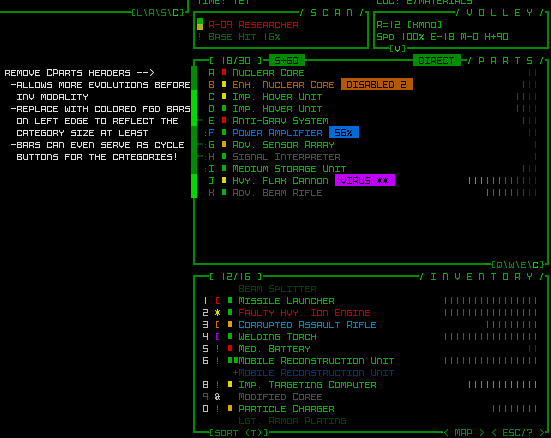Click the dimmed Lgt. Armor Plating entry
Image resolution: width=551 pixels, height=438 pixels.
[x=292, y=421]
